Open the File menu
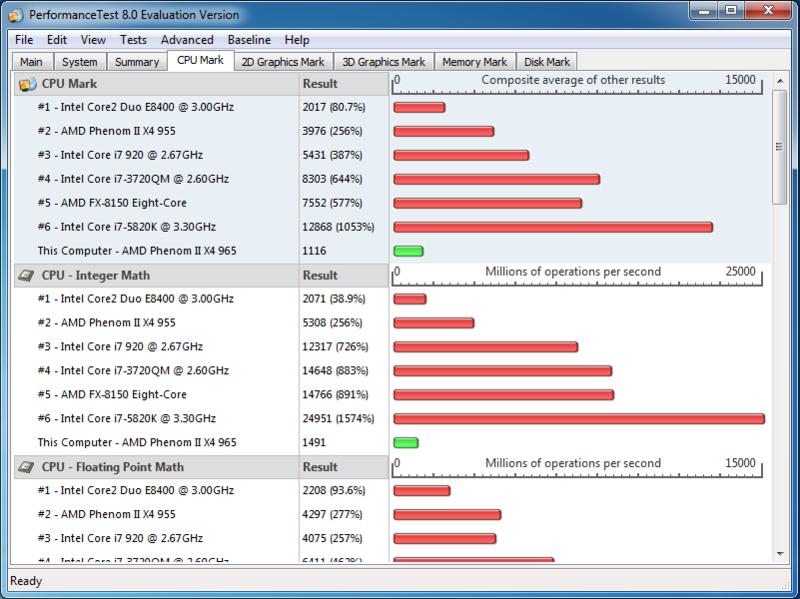 pos(24,40)
